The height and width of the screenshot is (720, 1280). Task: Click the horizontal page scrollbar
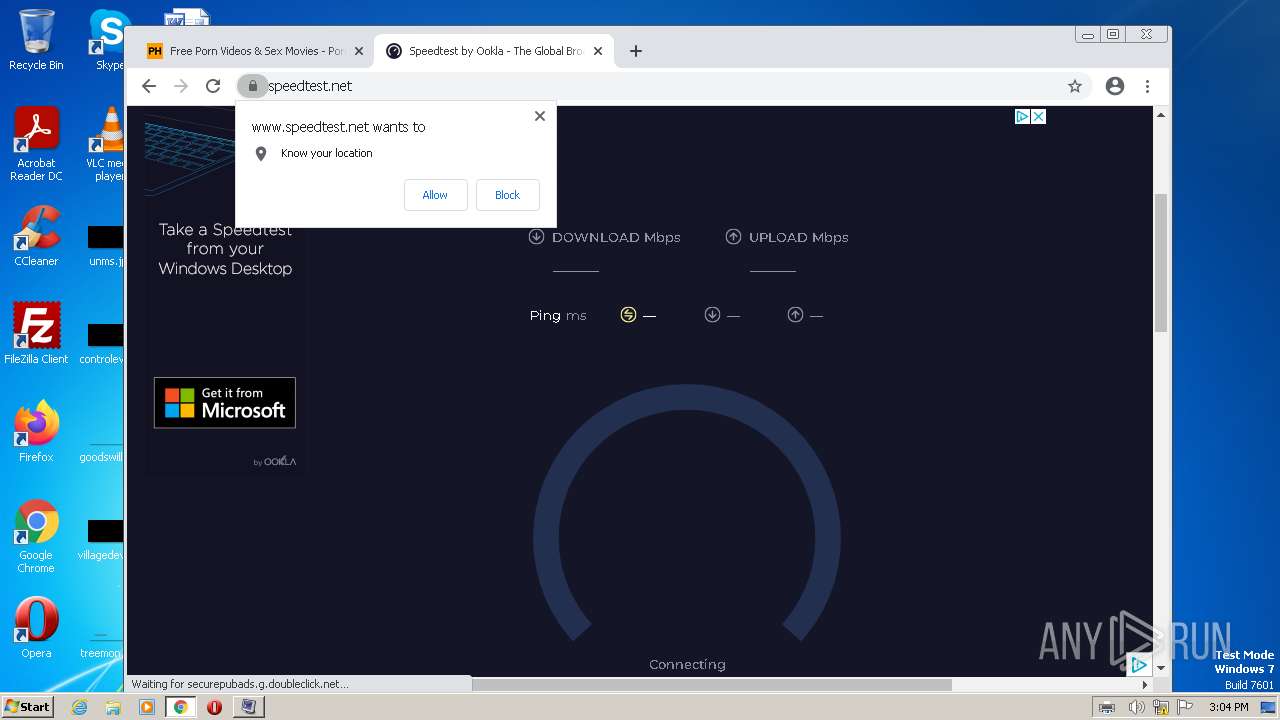[712, 685]
